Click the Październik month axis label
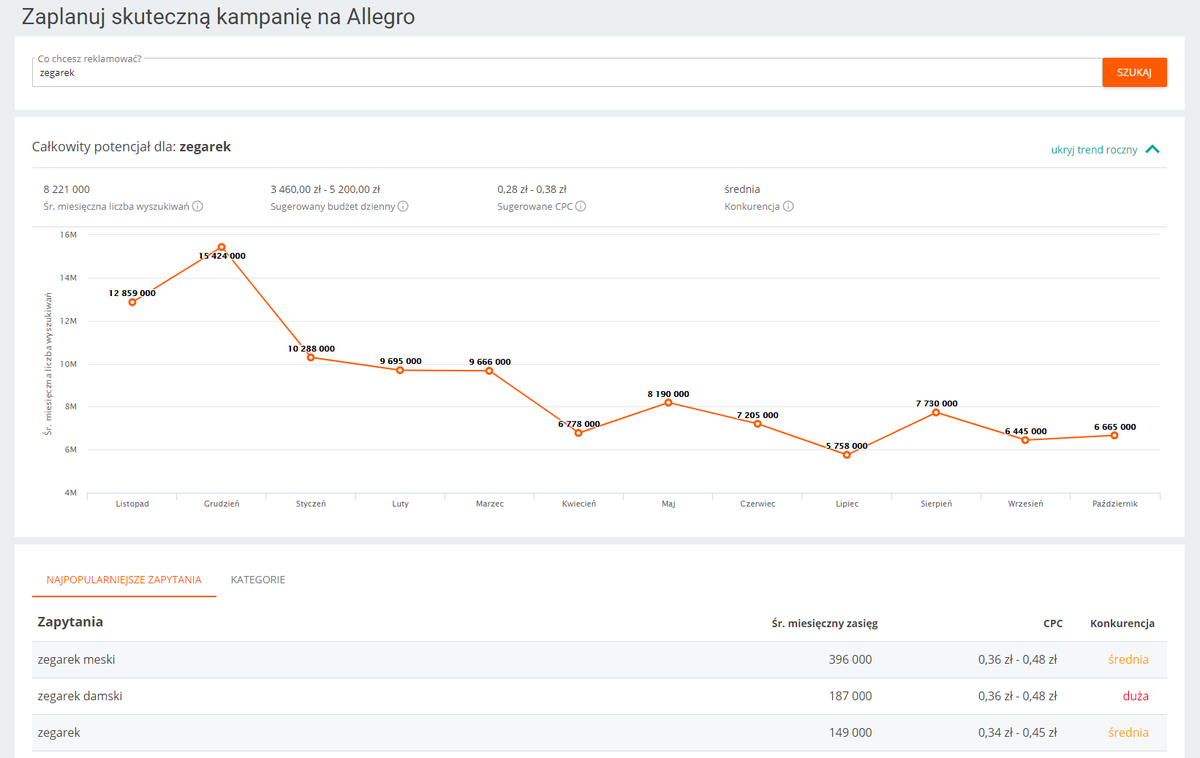Image resolution: width=1200 pixels, height=758 pixels. [x=1114, y=504]
